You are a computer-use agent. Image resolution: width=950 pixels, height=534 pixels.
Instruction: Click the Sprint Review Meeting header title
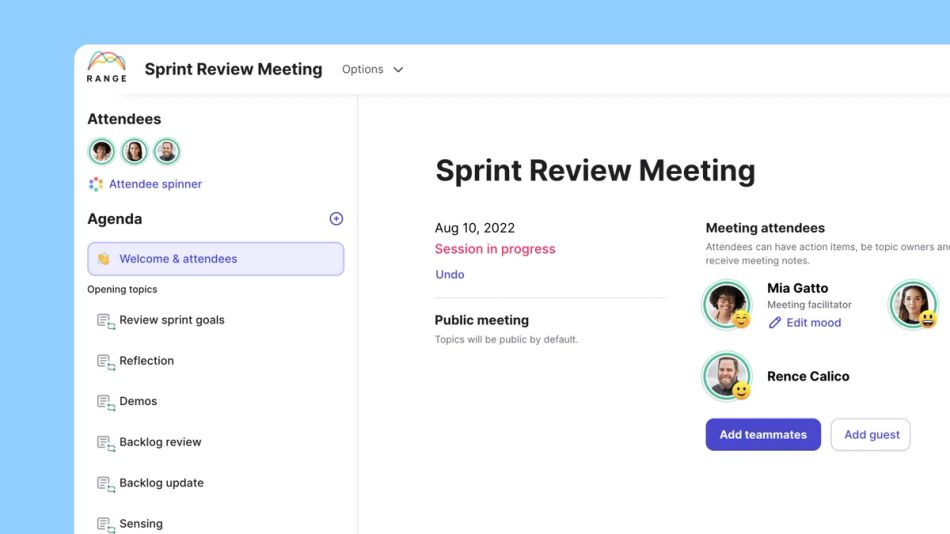[233, 69]
